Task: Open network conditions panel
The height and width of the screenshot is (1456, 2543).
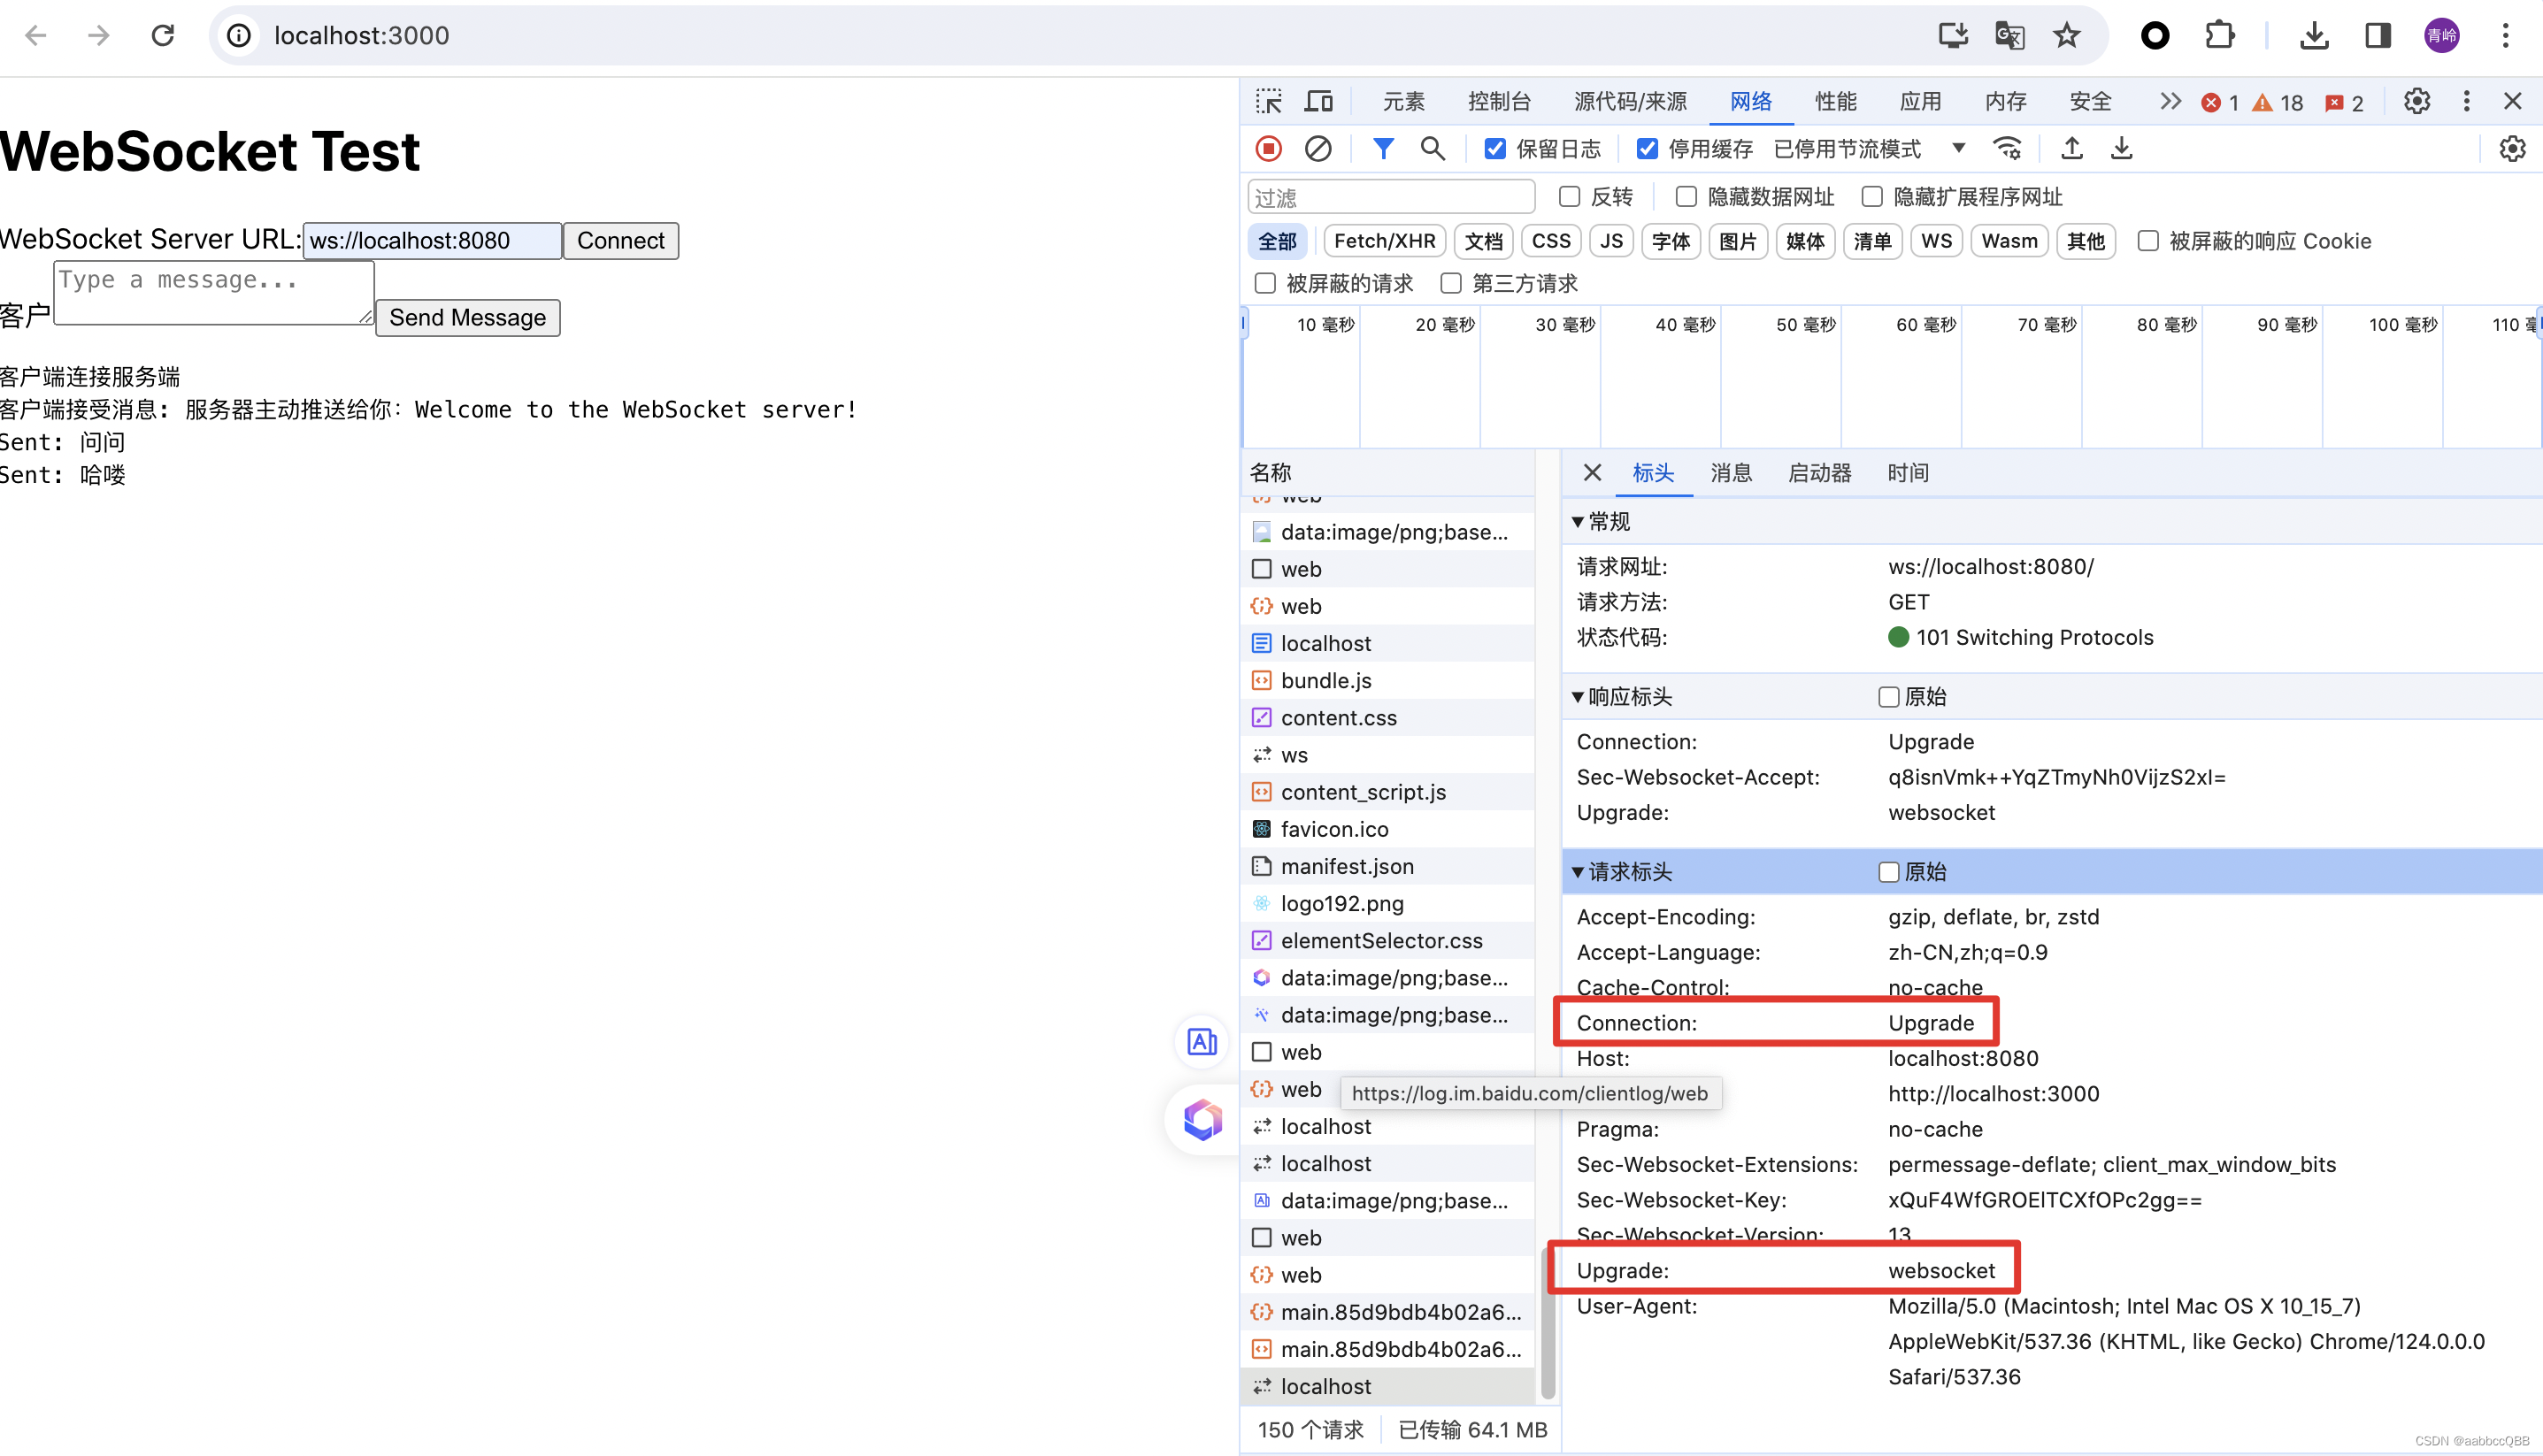Action: [2008, 148]
